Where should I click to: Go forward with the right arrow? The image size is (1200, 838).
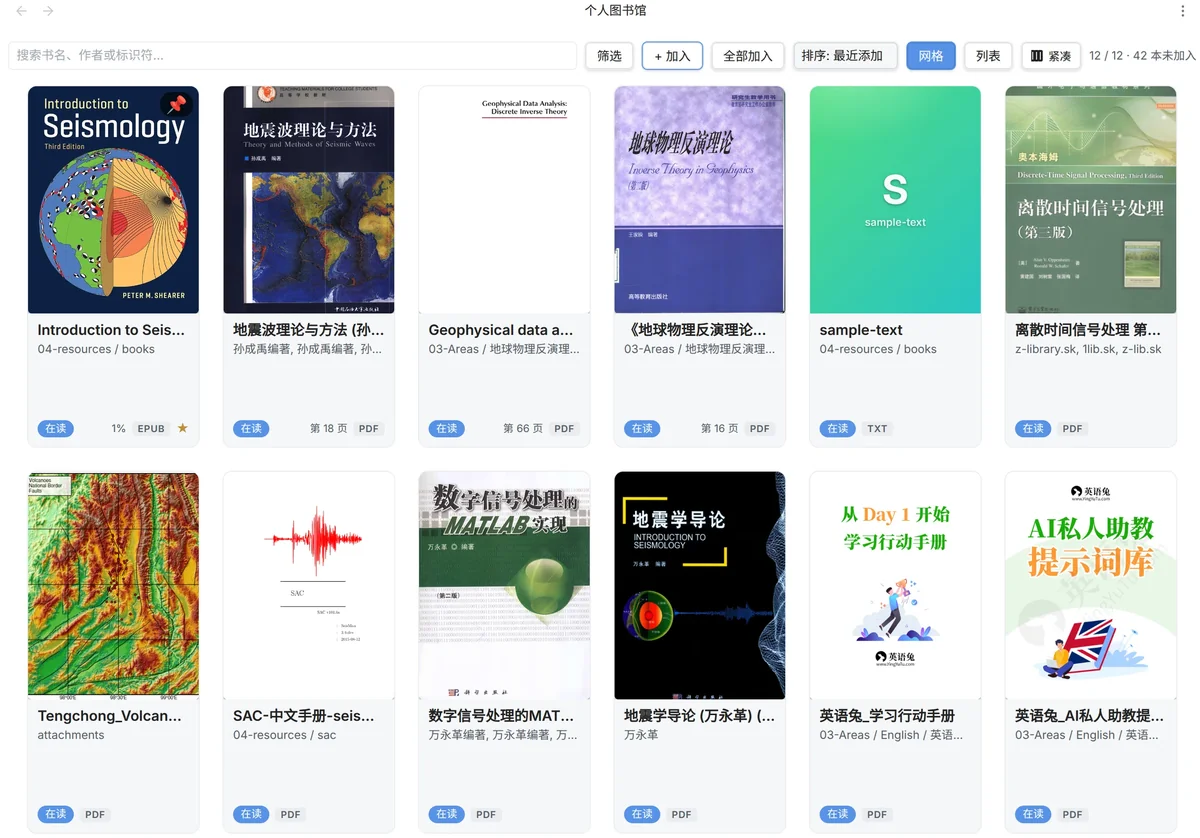click(x=48, y=11)
